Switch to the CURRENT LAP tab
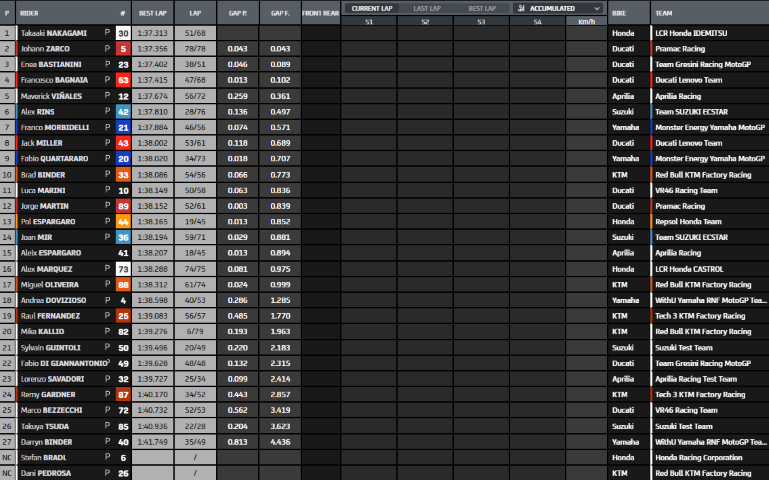 click(x=371, y=8)
